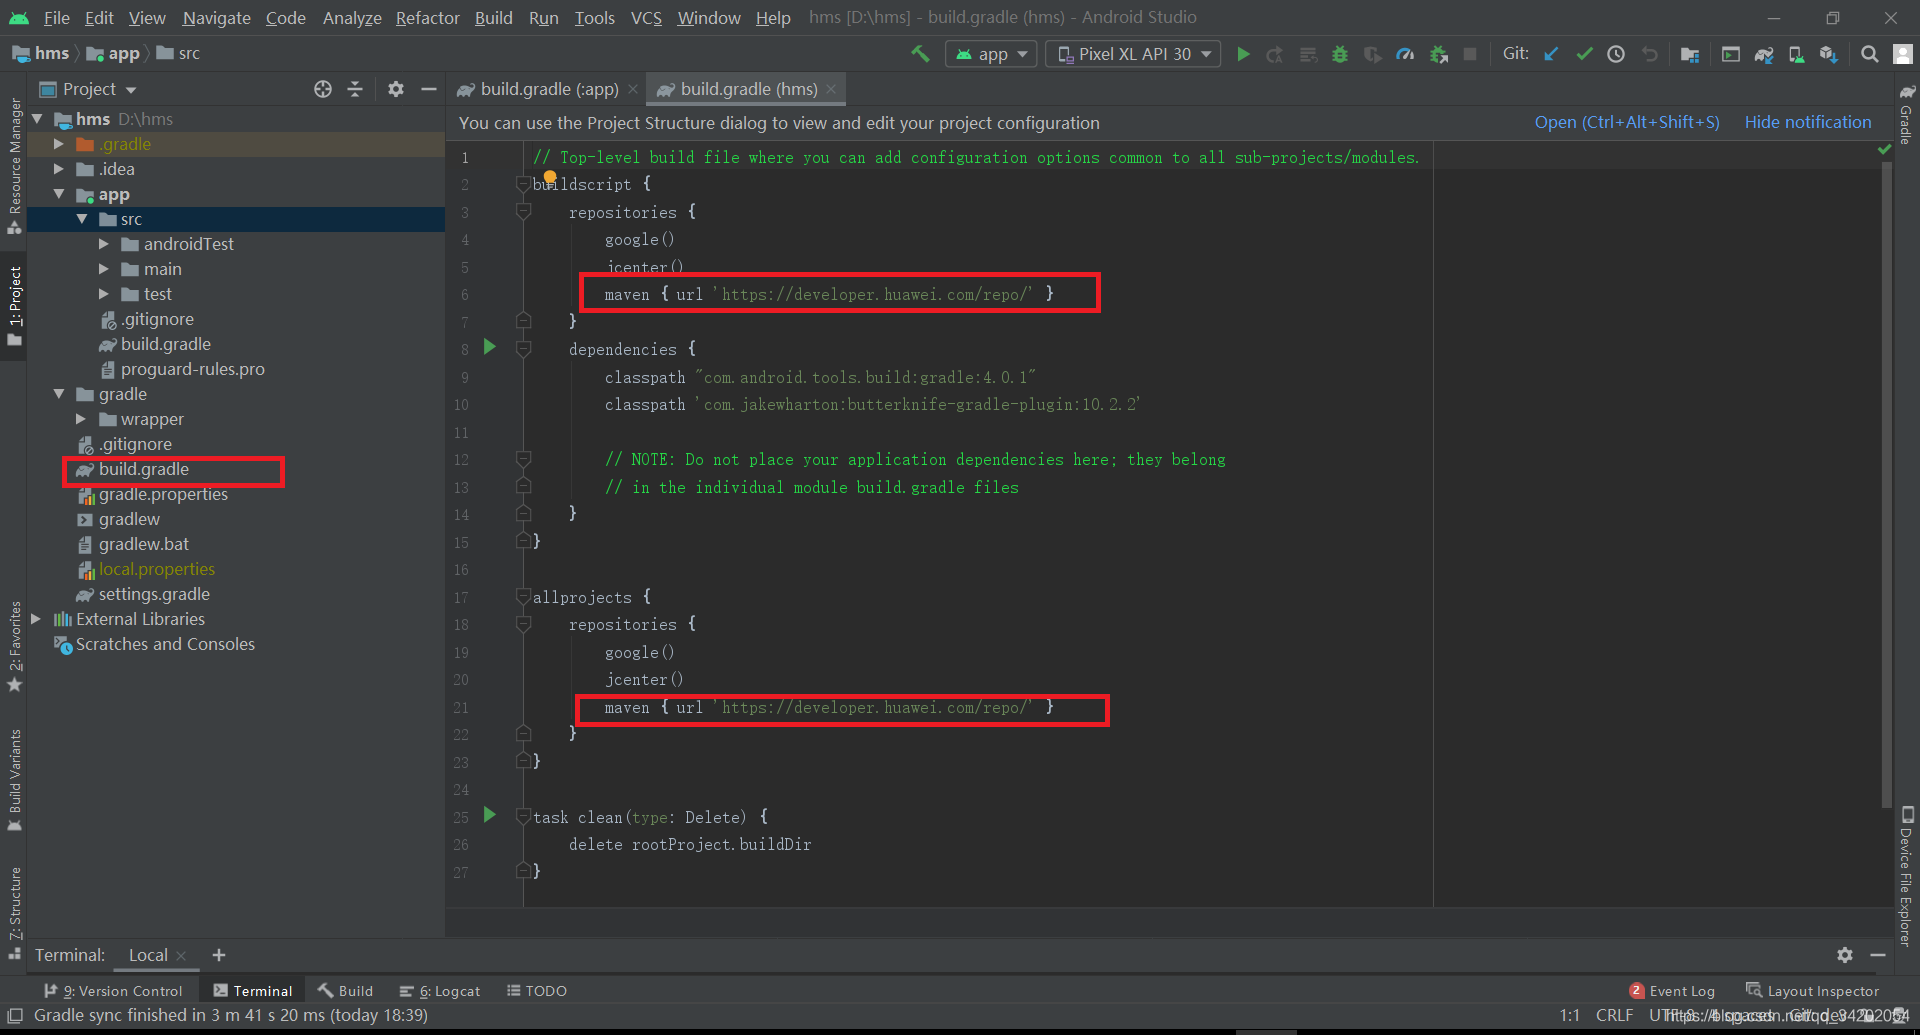Click the Collapse All icon in Project panel
This screenshot has width=1920, height=1035.
tap(355, 89)
